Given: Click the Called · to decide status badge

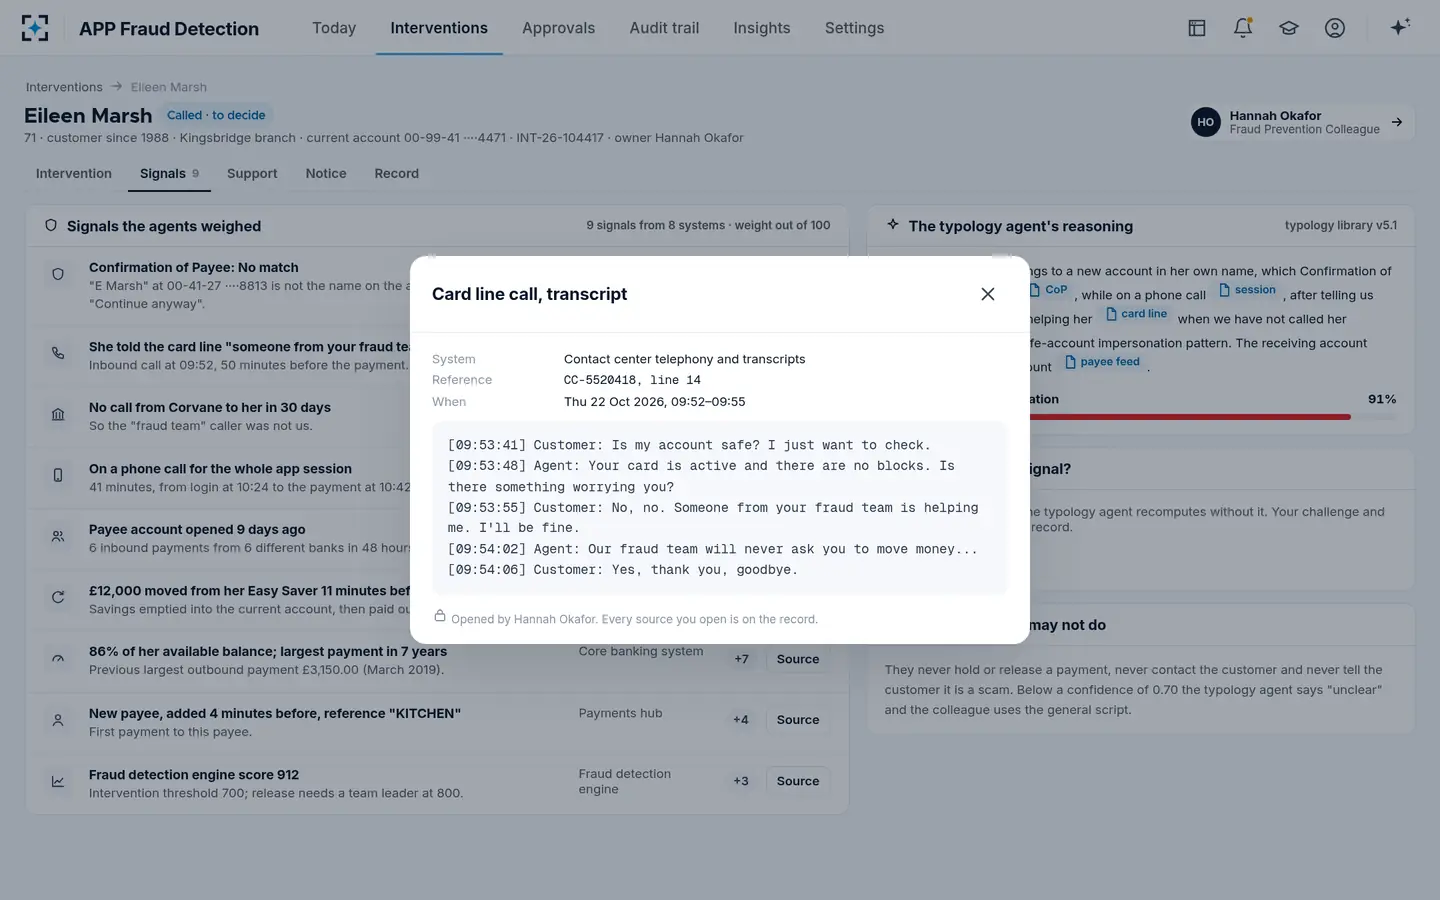Looking at the screenshot, I should [216, 115].
